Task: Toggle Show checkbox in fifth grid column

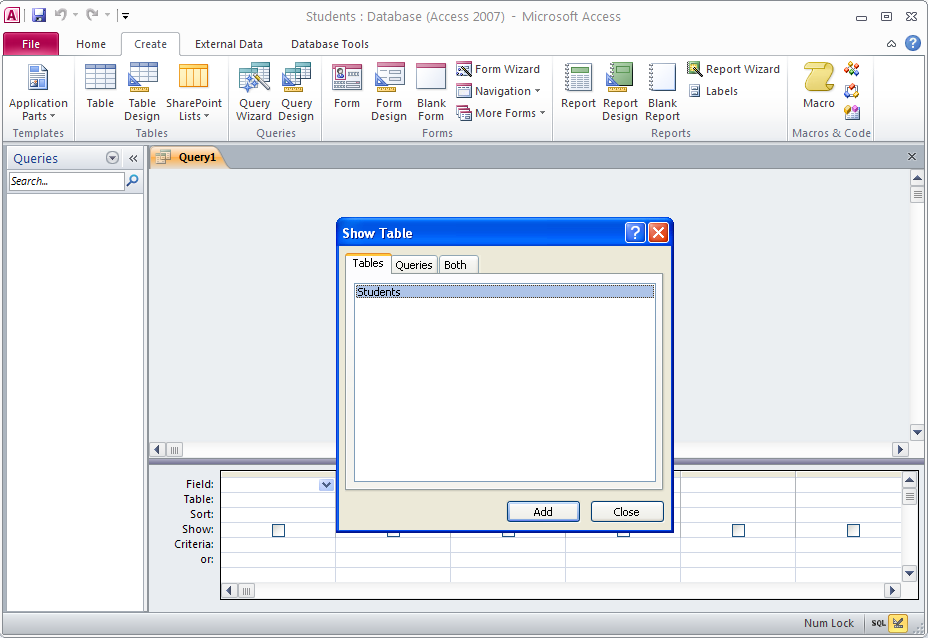Action: click(738, 530)
